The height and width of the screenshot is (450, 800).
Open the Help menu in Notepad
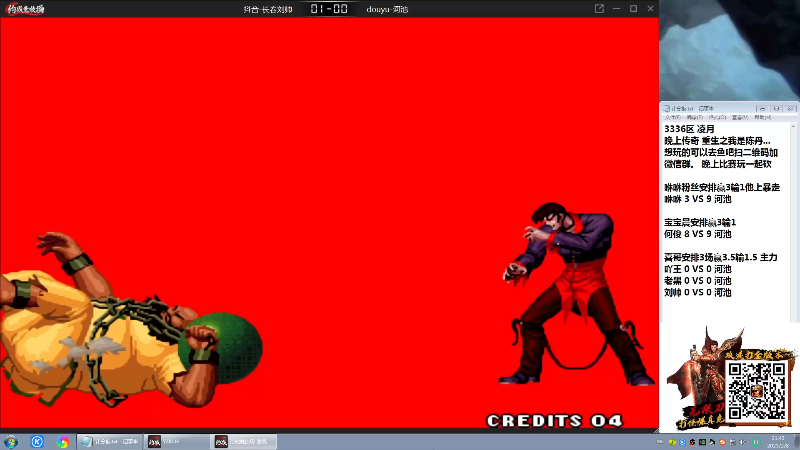[x=763, y=117]
